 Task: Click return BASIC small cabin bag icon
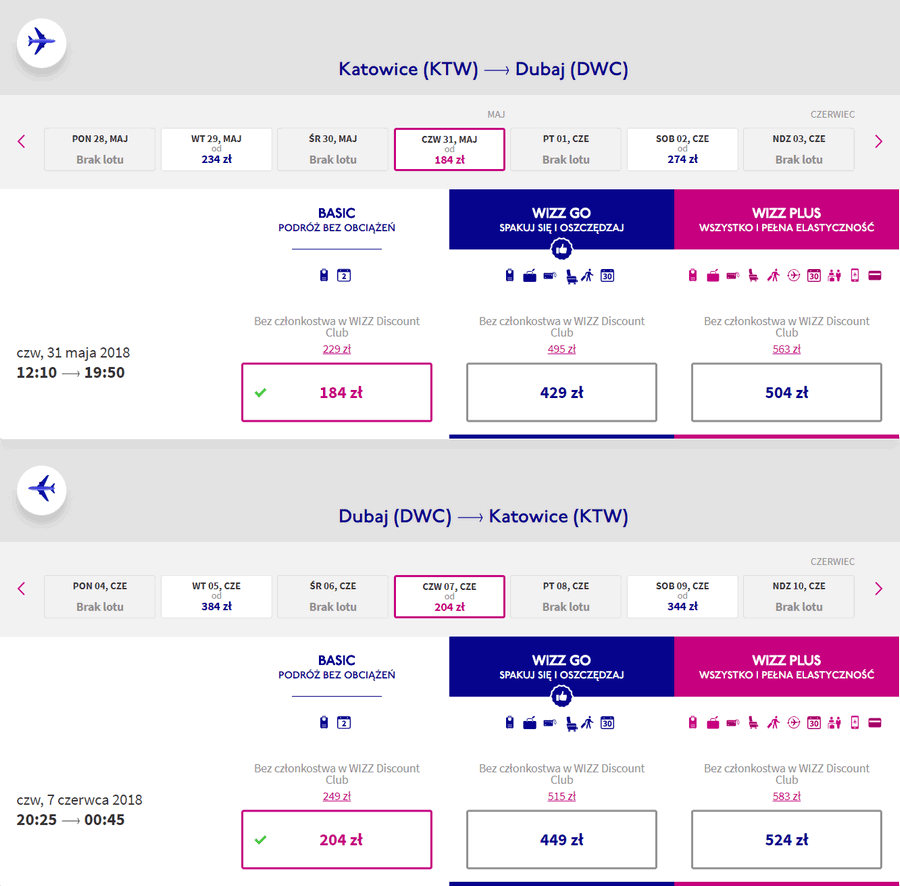pos(324,722)
